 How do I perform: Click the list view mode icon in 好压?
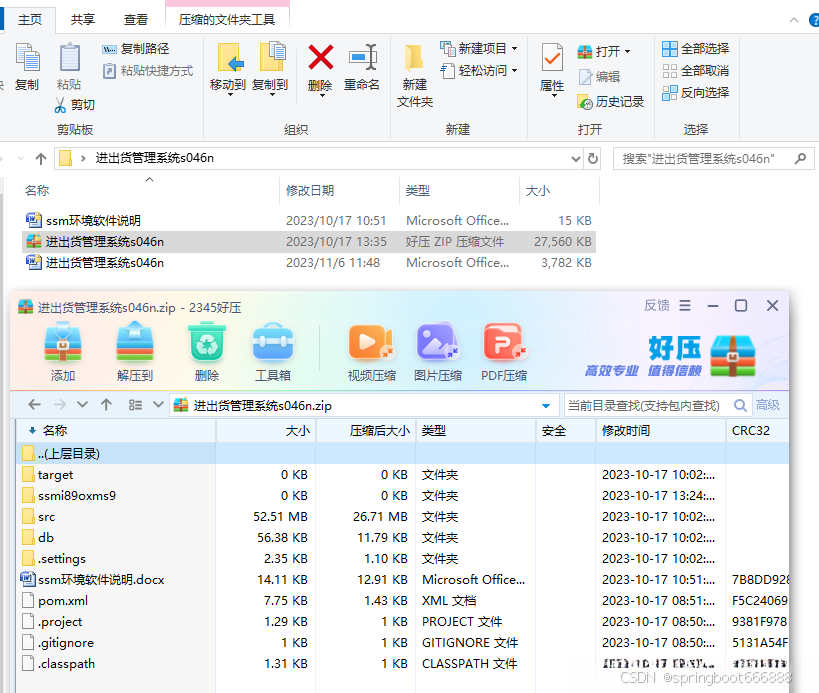pyautogui.click(x=135, y=405)
